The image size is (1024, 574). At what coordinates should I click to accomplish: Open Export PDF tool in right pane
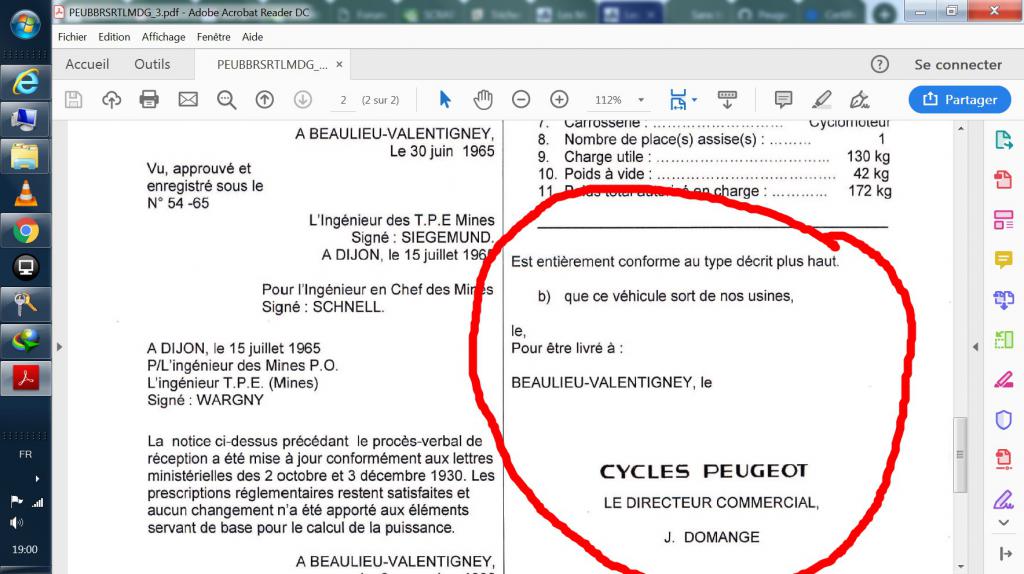coord(1004,140)
